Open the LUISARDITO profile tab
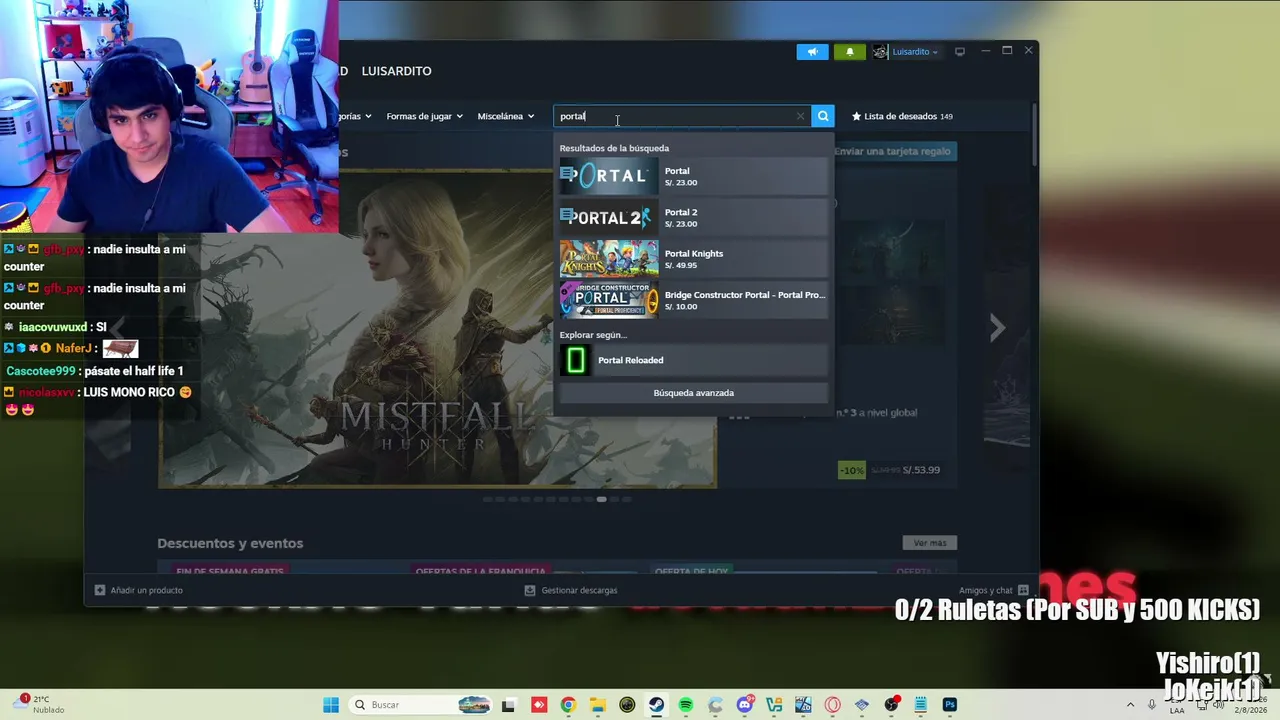Viewport: 1280px width, 720px height. 396,71
